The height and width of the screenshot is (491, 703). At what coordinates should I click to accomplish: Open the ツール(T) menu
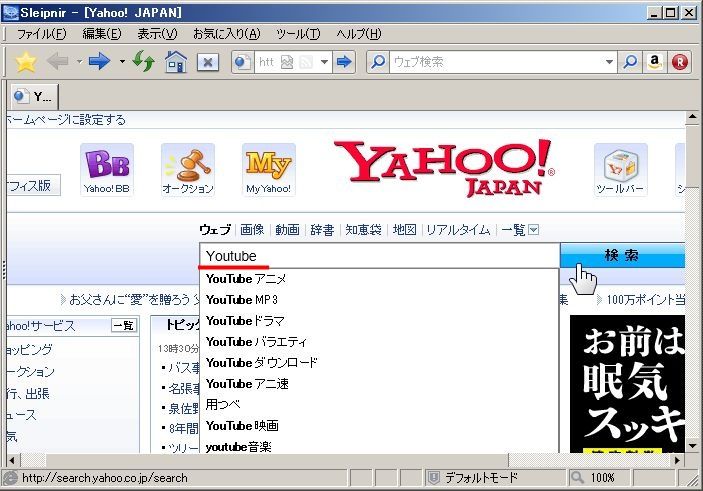(x=298, y=34)
